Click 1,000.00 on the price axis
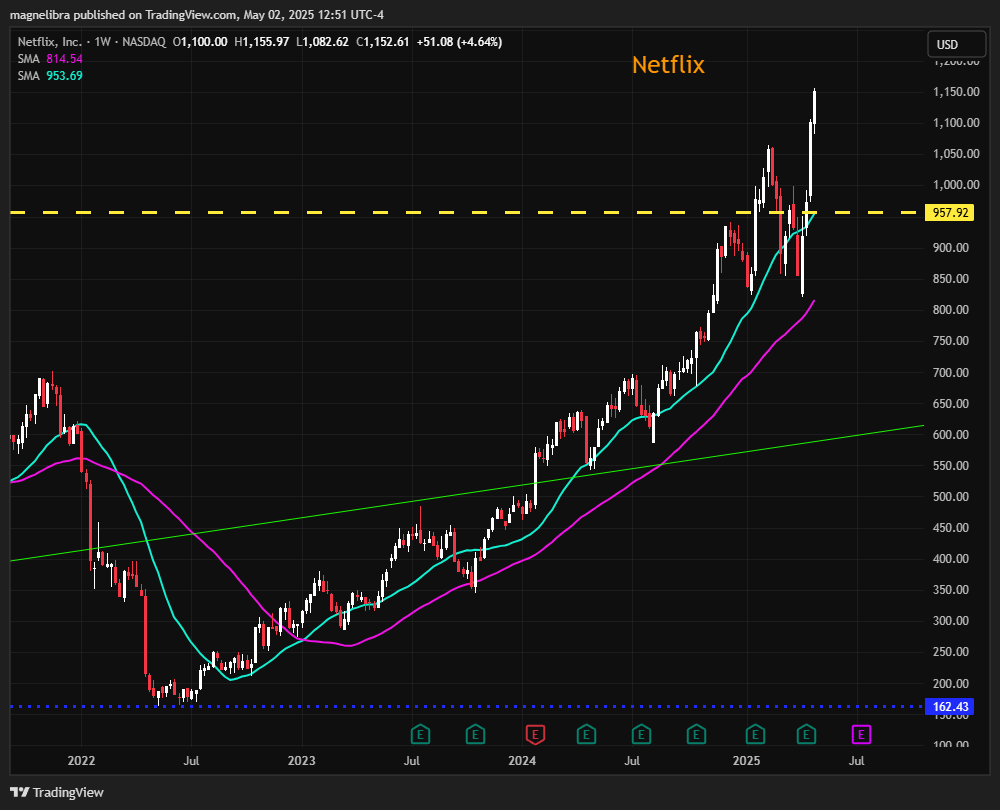 [x=956, y=185]
